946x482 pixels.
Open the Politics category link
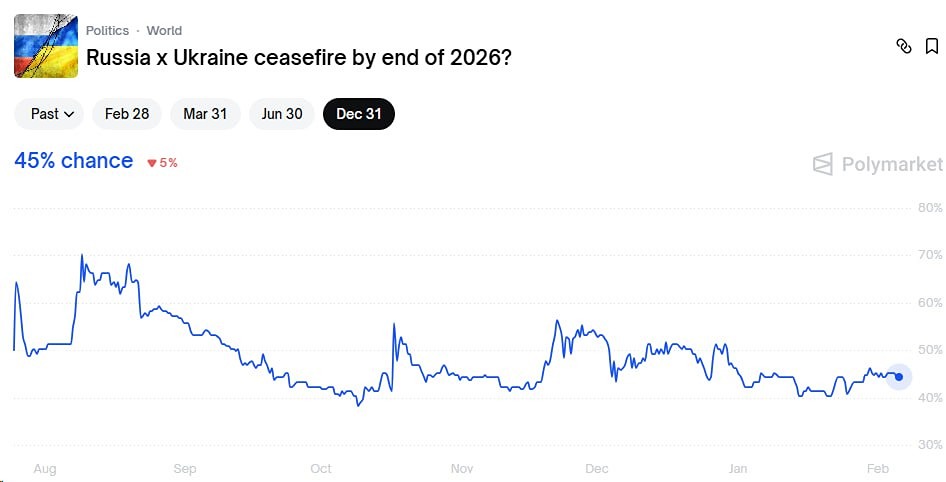coord(107,30)
